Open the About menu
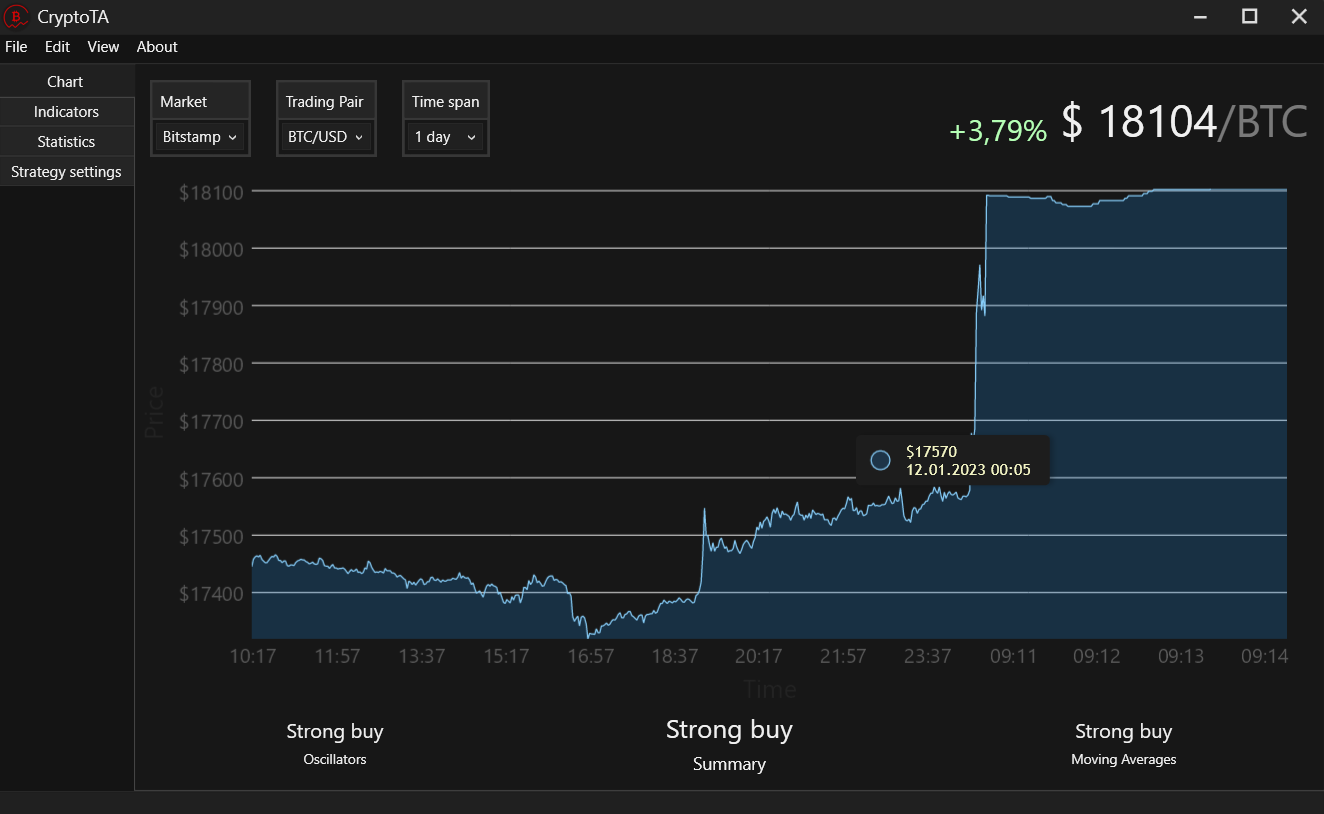 tap(157, 47)
